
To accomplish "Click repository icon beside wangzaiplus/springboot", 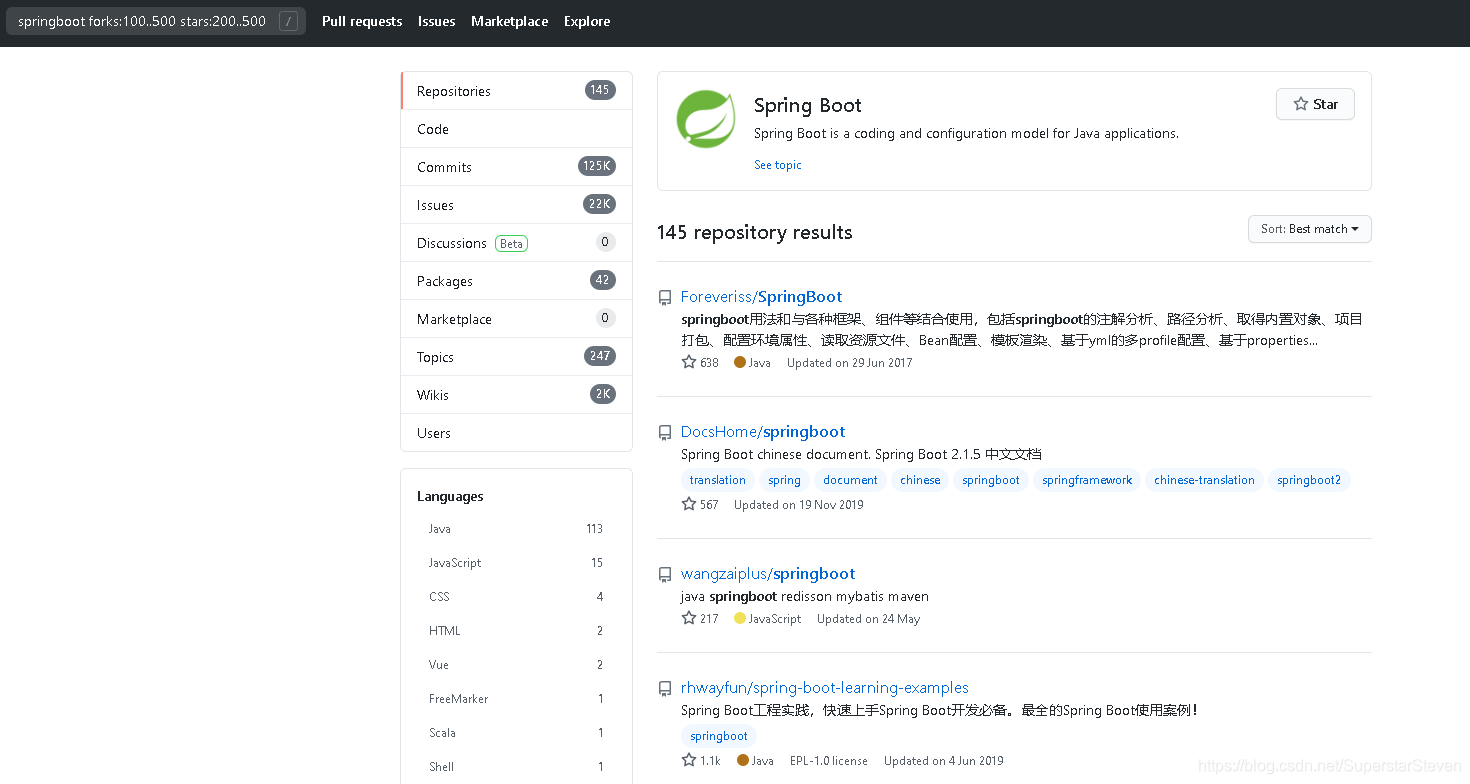I will pos(665,575).
